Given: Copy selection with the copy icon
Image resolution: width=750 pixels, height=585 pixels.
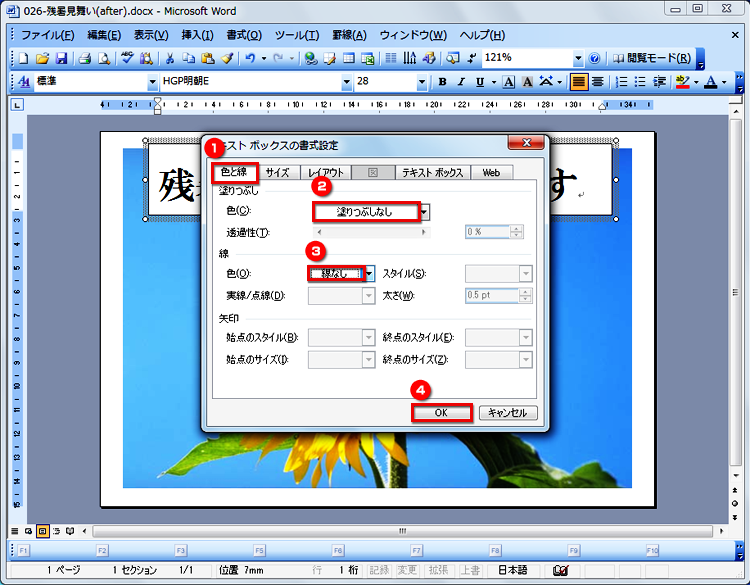Looking at the screenshot, I should point(188,58).
